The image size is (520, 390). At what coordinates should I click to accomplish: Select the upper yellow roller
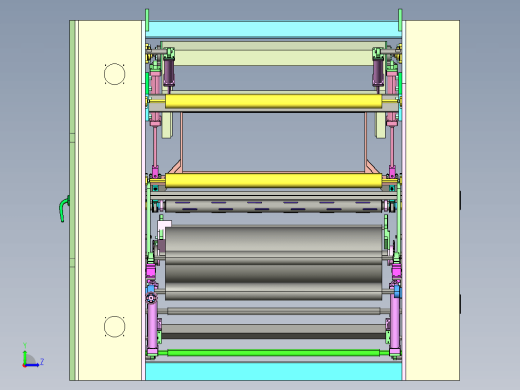coord(274,101)
